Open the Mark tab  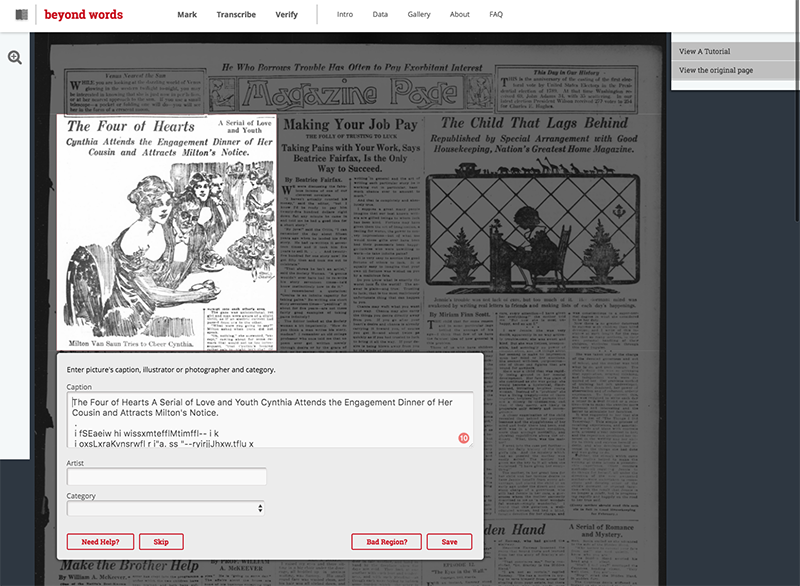coord(187,15)
